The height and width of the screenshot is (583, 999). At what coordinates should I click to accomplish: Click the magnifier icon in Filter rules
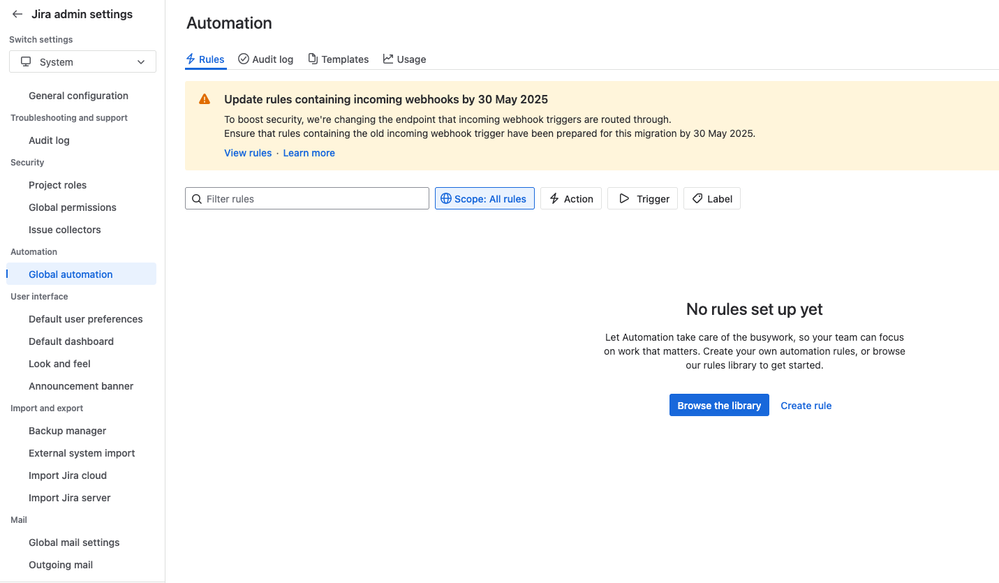click(197, 199)
